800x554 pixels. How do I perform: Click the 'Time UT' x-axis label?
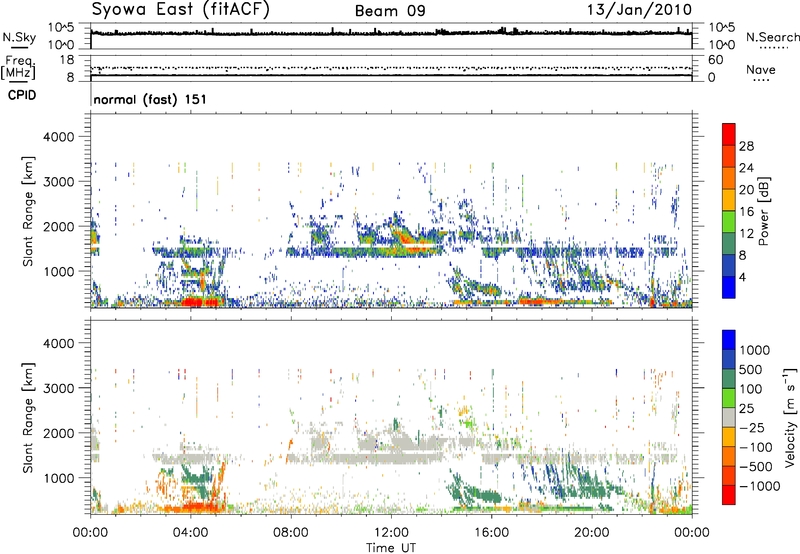pos(391,547)
